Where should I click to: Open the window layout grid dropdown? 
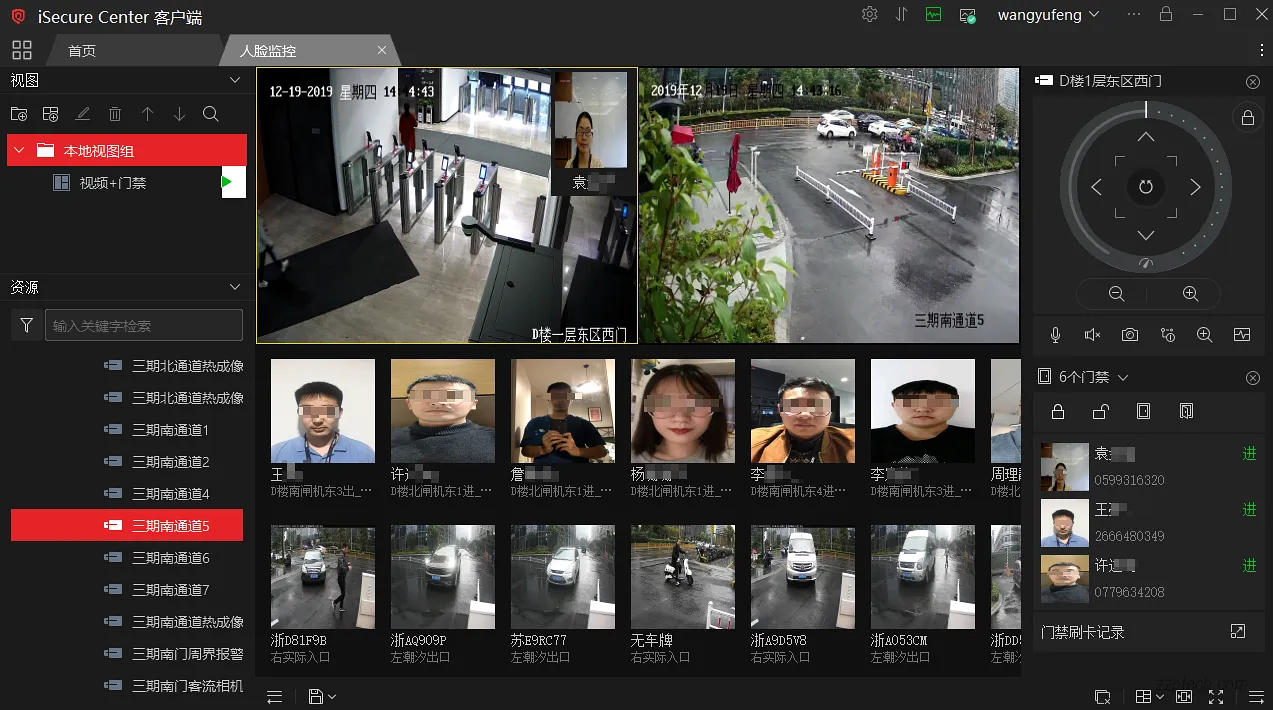pyautogui.click(x=1145, y=696)
